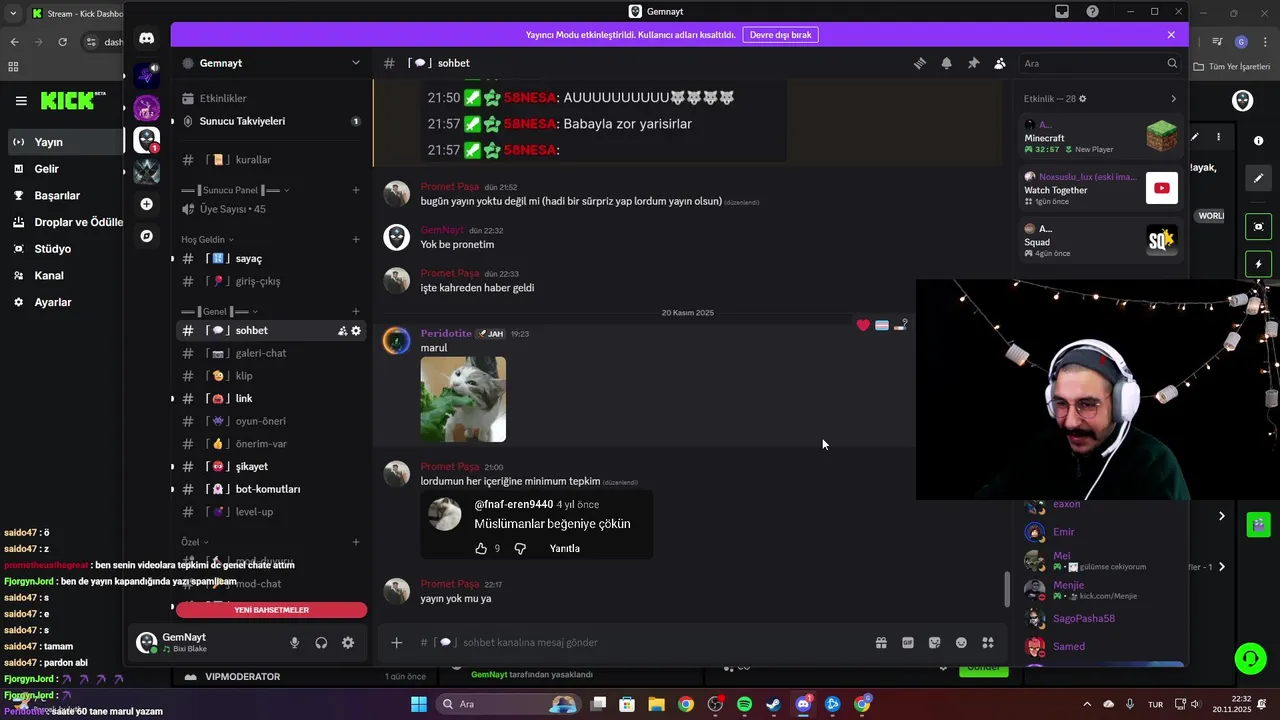Open the Minecraft activity card

click(x=1100, y=137)
